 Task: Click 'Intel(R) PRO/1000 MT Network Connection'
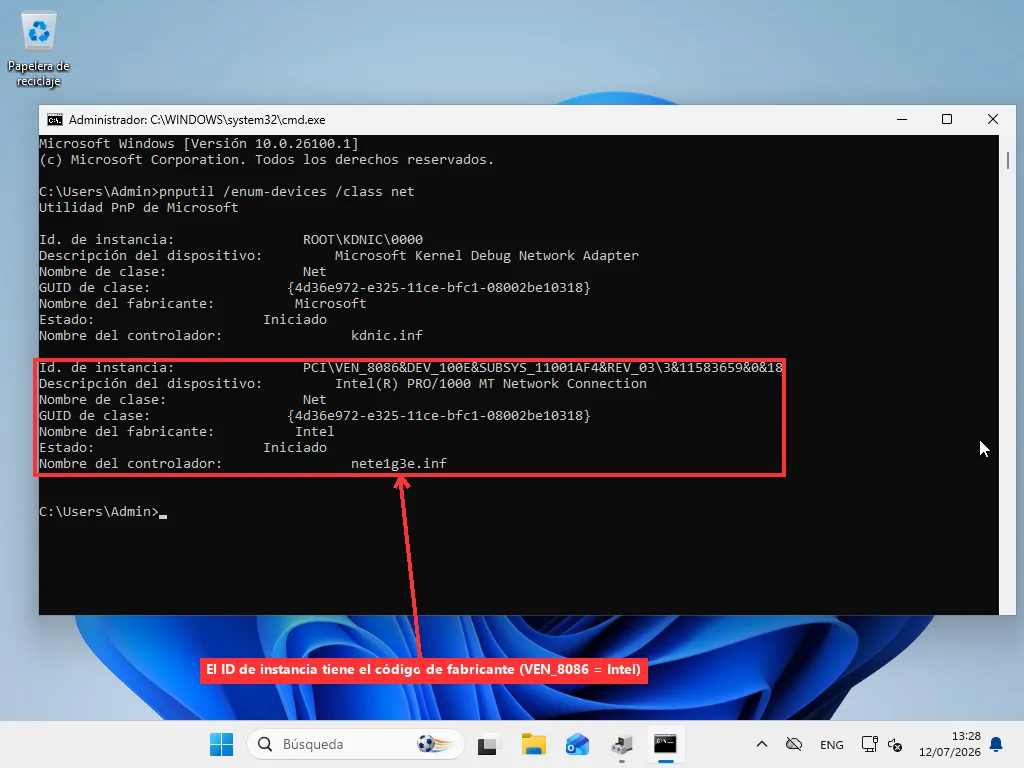(490, 383)
